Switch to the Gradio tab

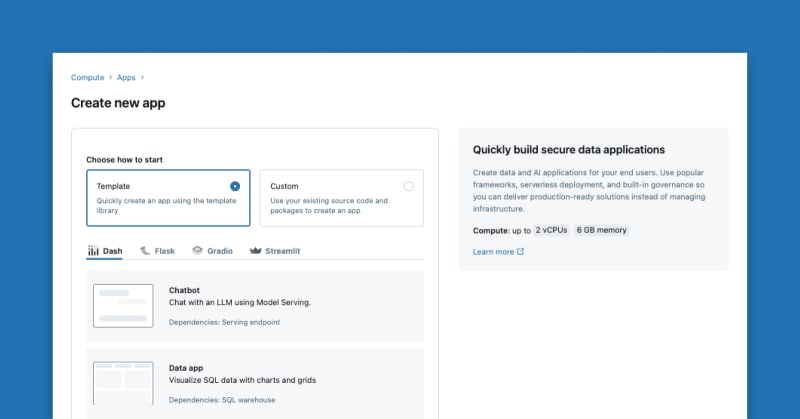(x=219, y=251)
